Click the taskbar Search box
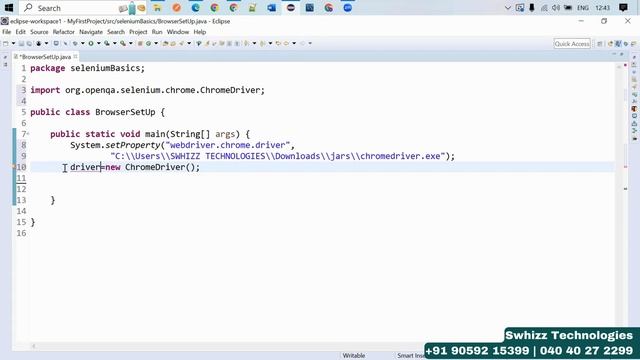Screen dimensions: 640x360 84,8
